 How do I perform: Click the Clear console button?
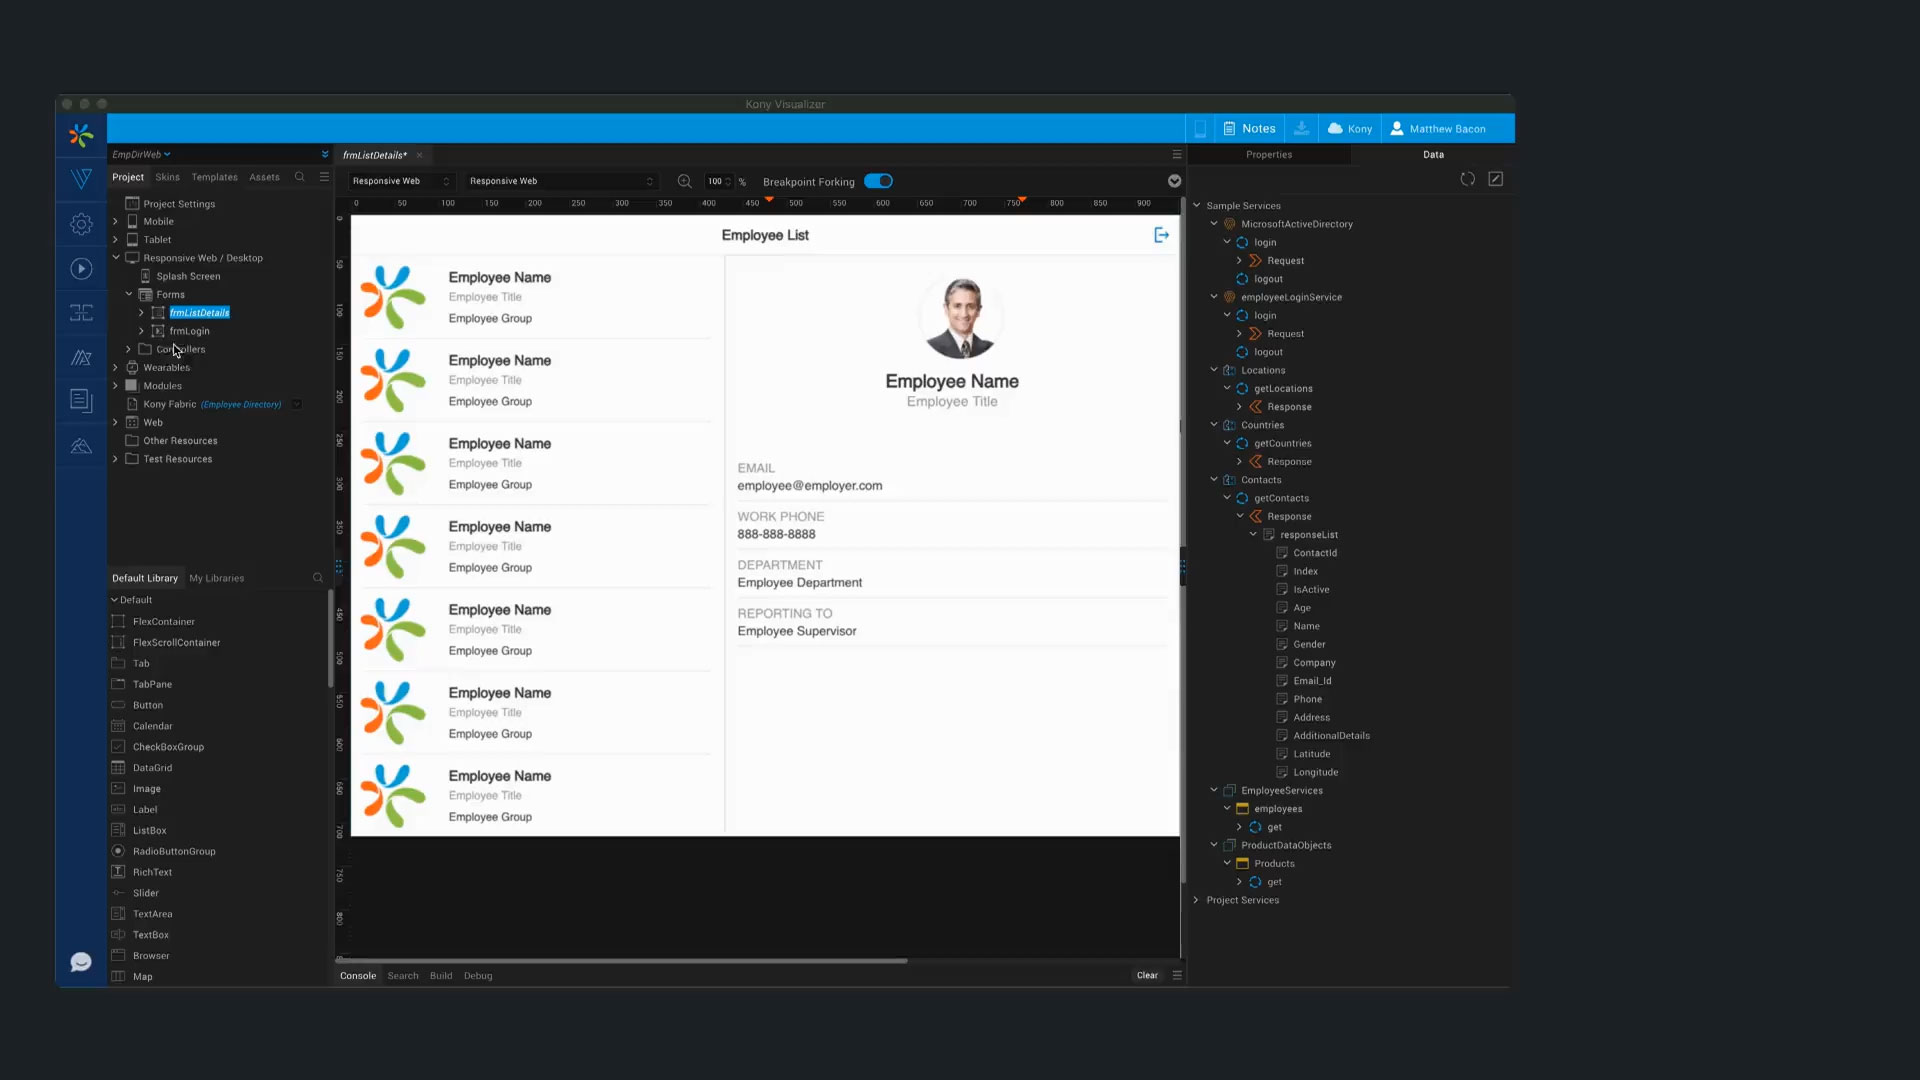click(x=1146, y=976)
